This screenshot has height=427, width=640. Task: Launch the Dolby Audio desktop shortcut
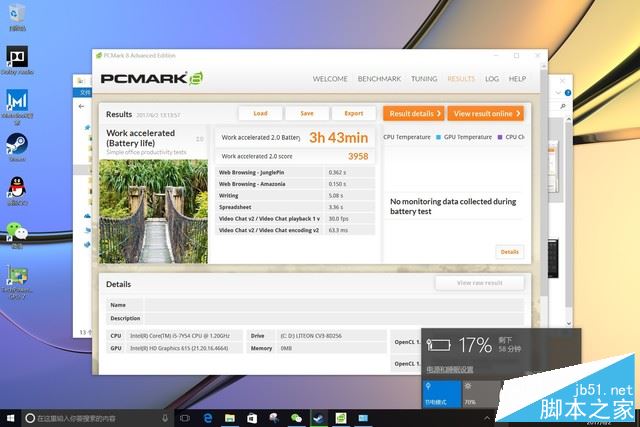pos(17,59)
